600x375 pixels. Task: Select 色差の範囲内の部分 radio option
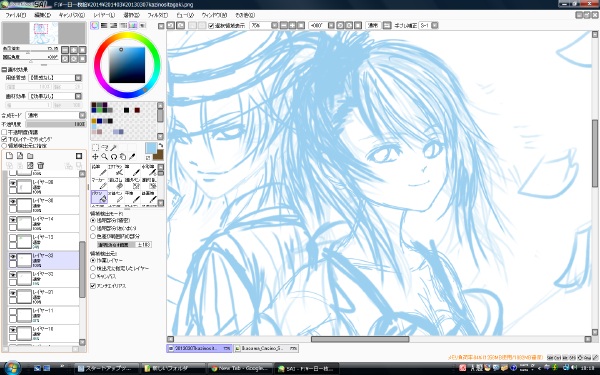coord(93,236)
